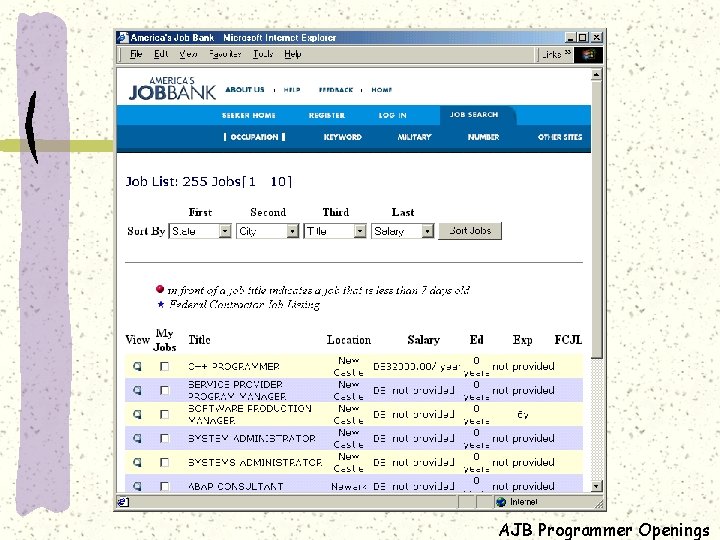Click the Sort Jobs button
Screen dimensions: 720x540
point(470,231)
